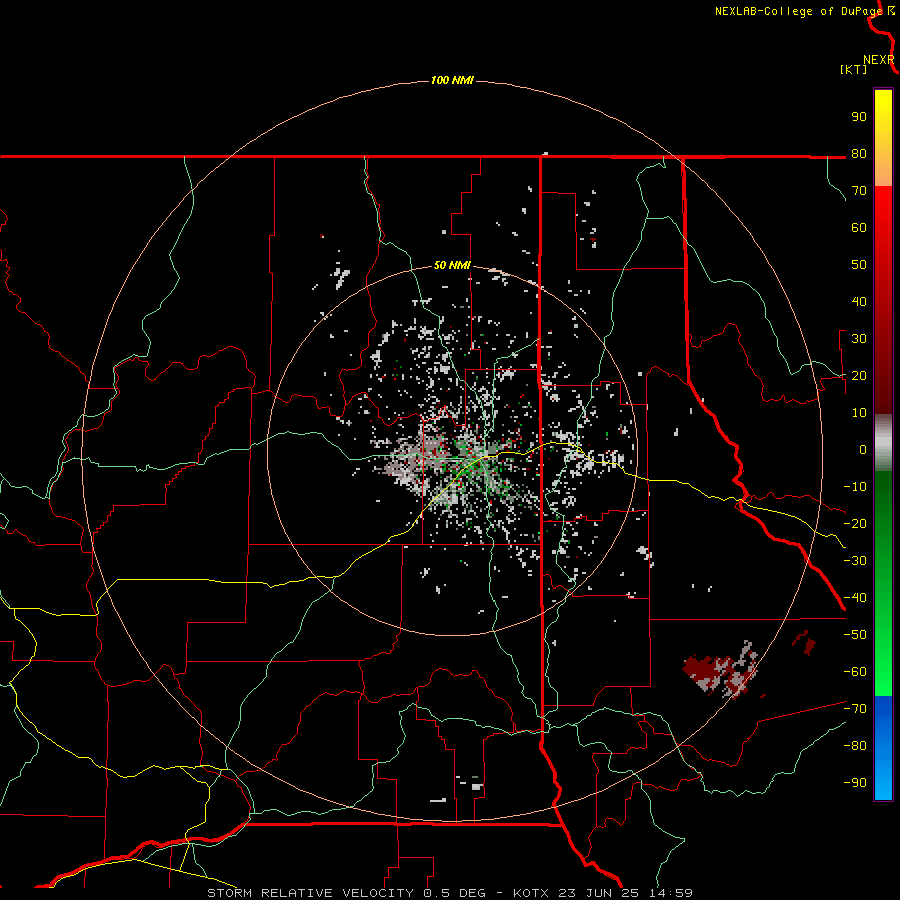
Task: Click the "50 NMI" range ring label
Action: coord(452,265)
